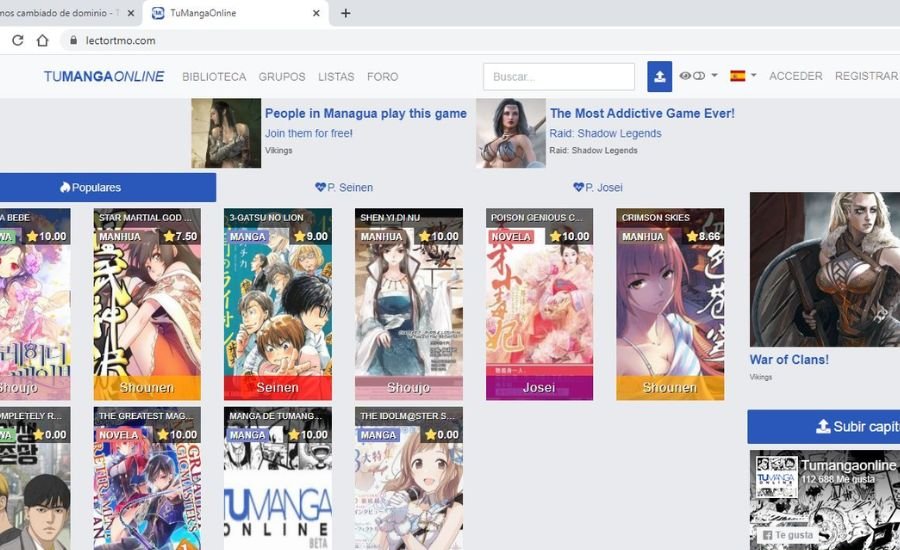Viewport: 900px width, 550px height.
Task: Select the P. Seinen tab
Action: 344,187
